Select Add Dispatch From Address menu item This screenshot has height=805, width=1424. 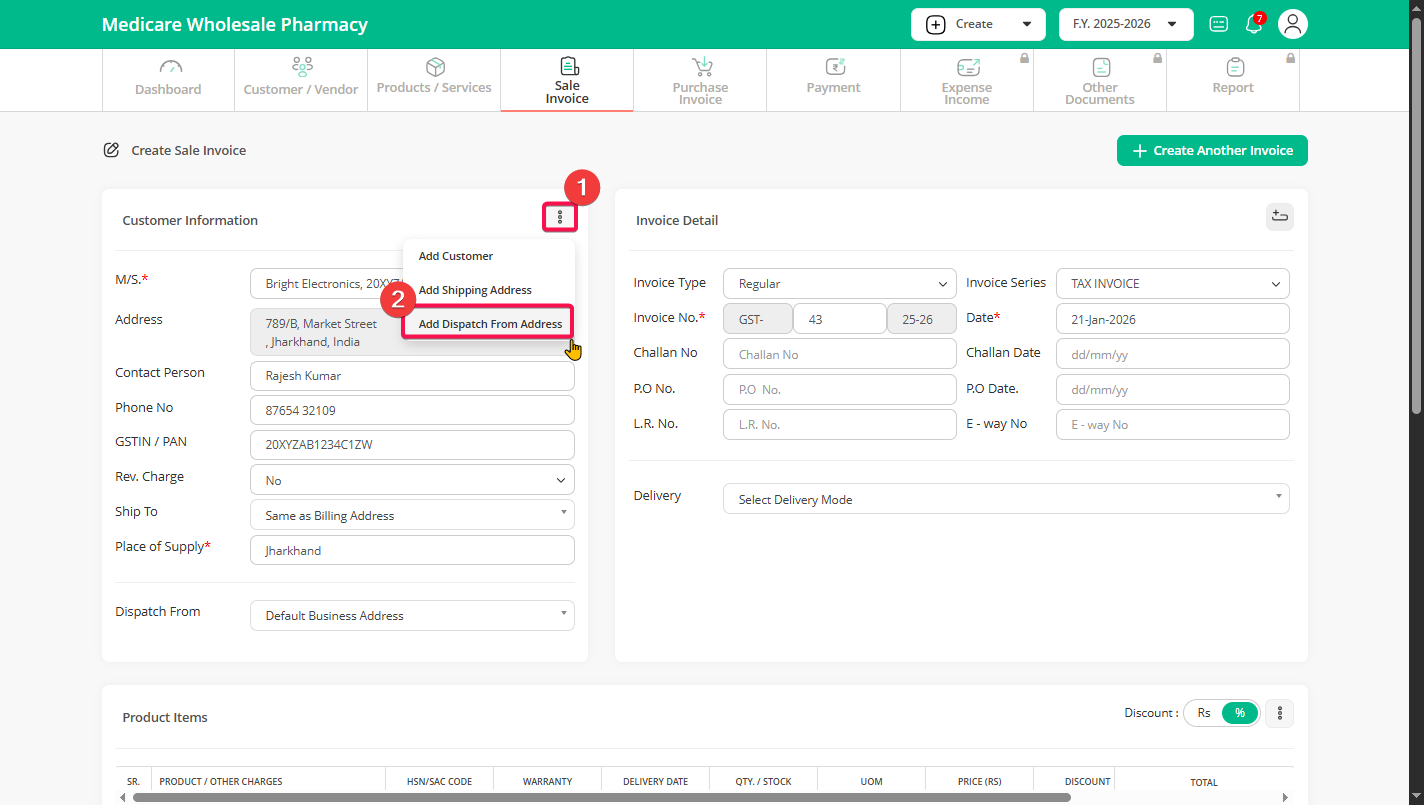point(490,324)
